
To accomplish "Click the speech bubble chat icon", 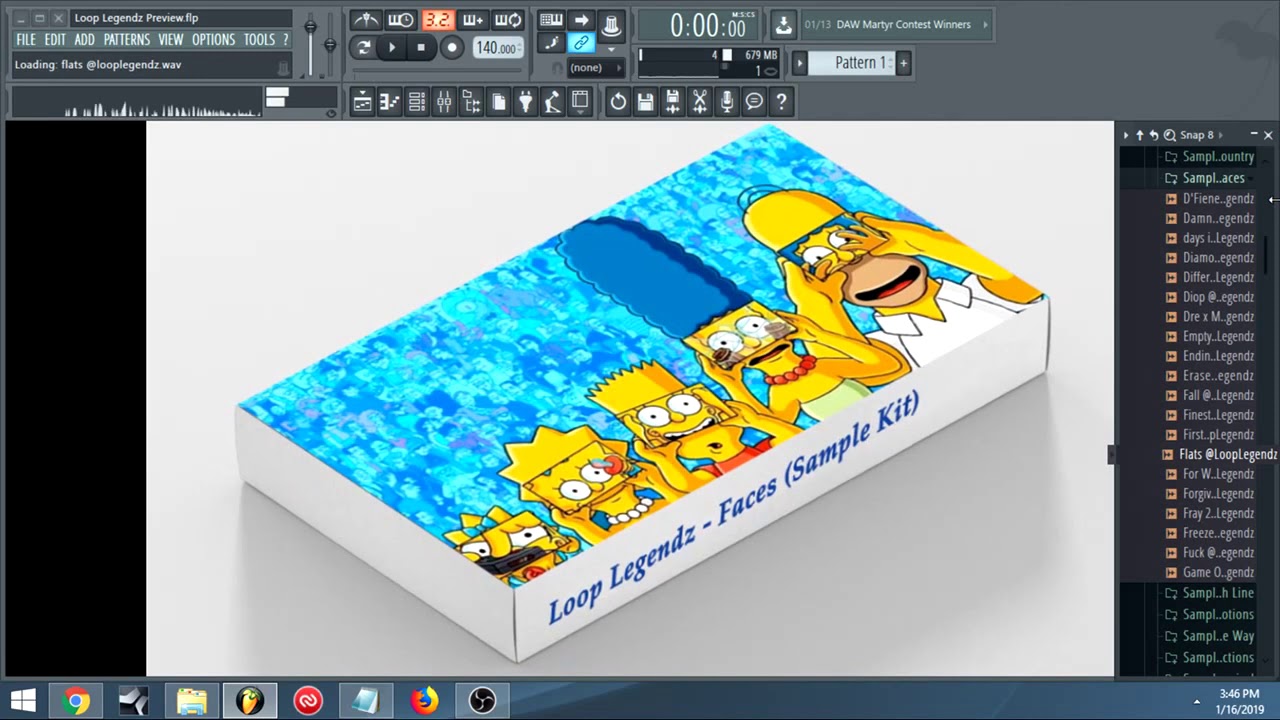I will [x=754, y=101].
